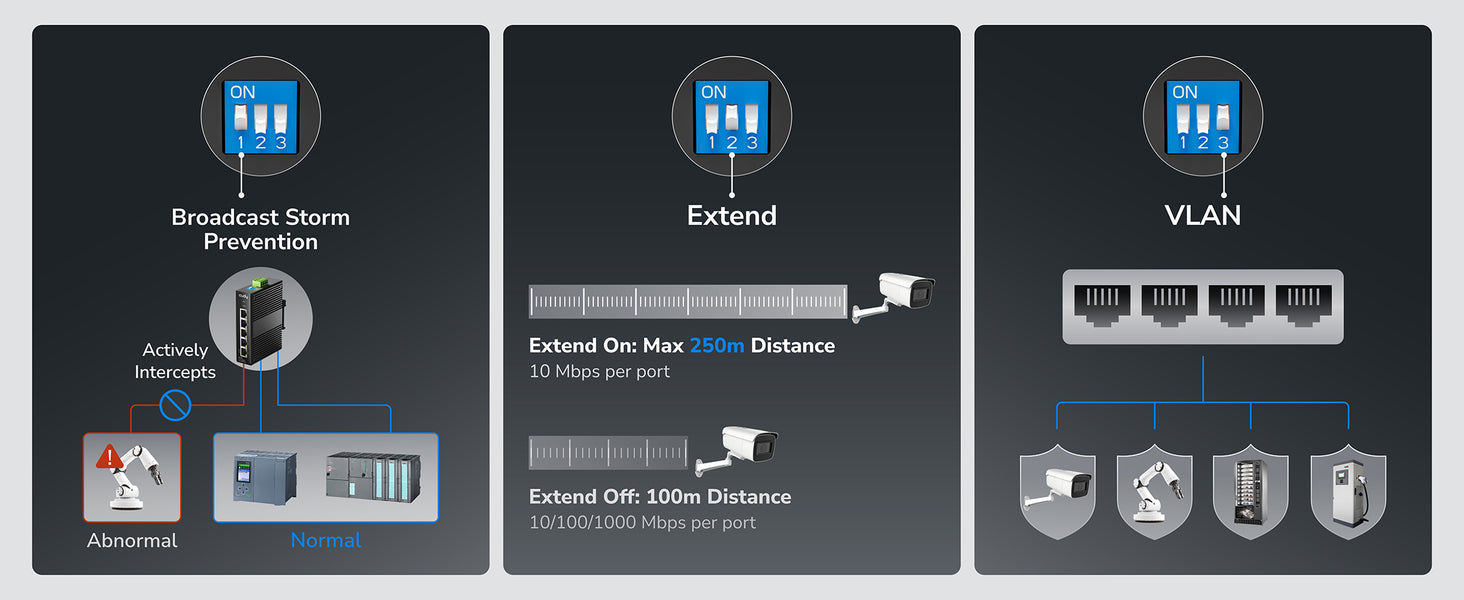Click the Broadcast Storm Prevention heading

(x=260, y=229)
